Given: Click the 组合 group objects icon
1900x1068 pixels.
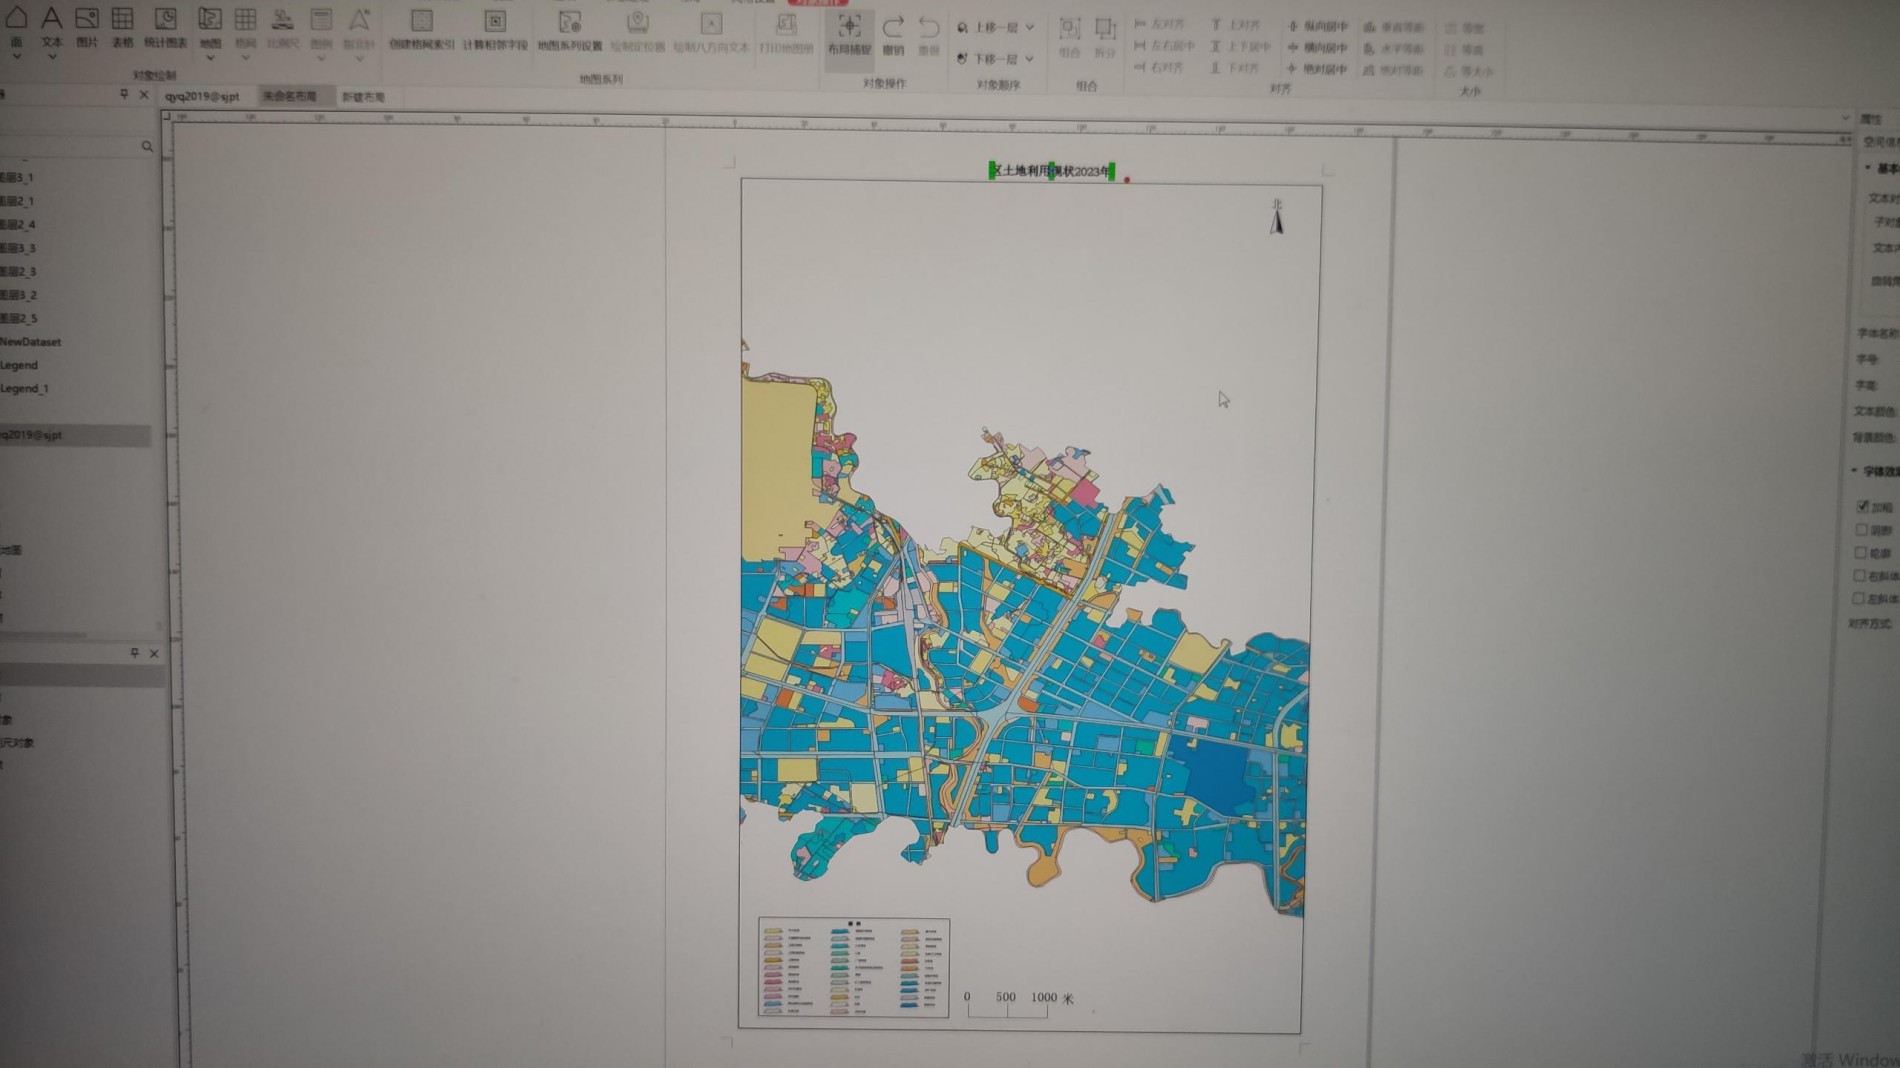Looking at the screenshot, I should tap(1069, 37).
